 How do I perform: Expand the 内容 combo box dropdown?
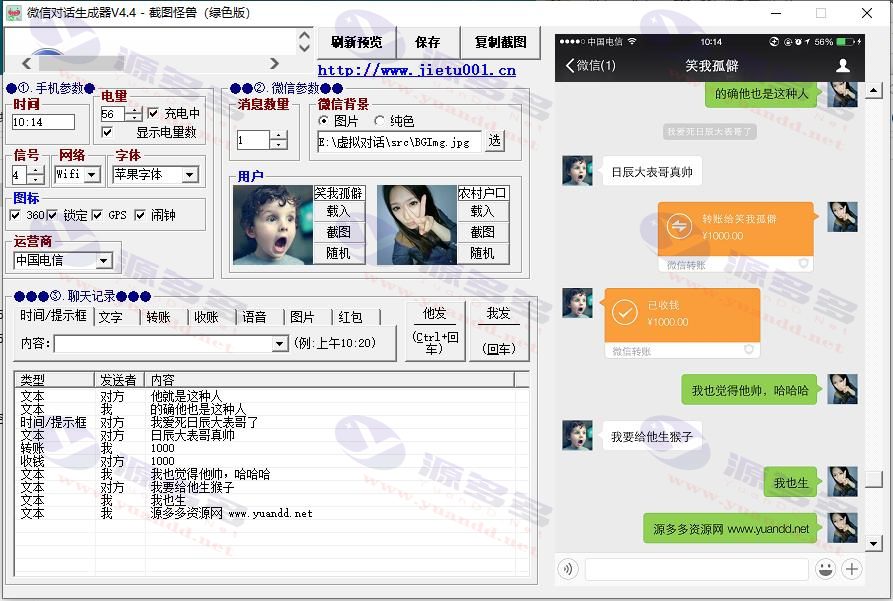(x=279, y=344)
